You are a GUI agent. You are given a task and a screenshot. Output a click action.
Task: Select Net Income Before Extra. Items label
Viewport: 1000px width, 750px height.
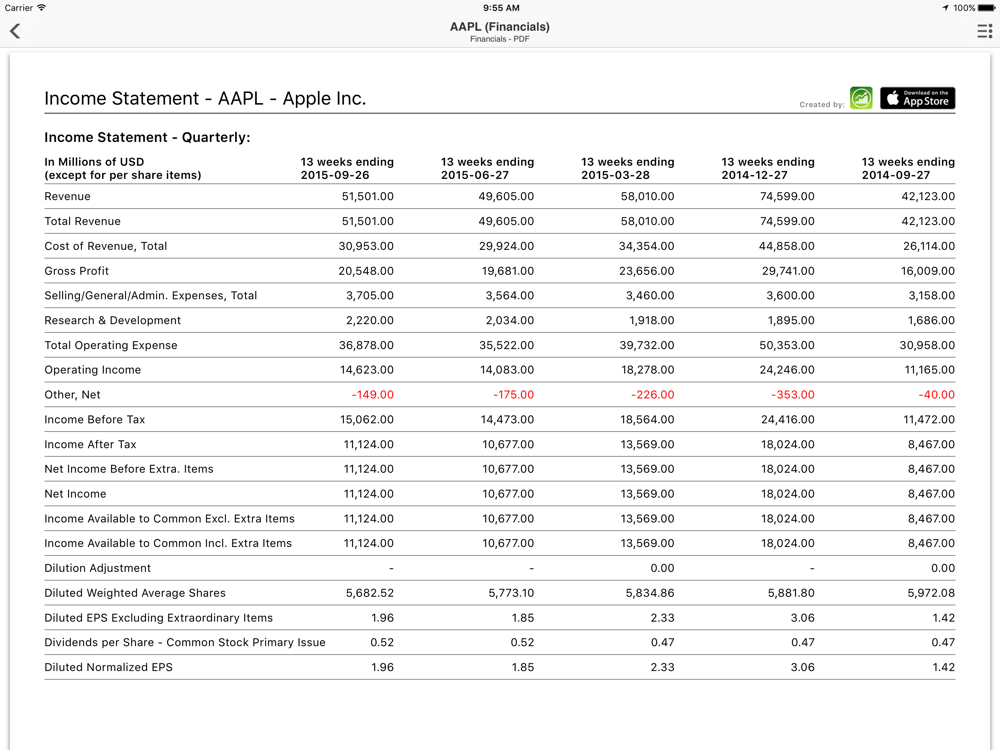point(129,469)
